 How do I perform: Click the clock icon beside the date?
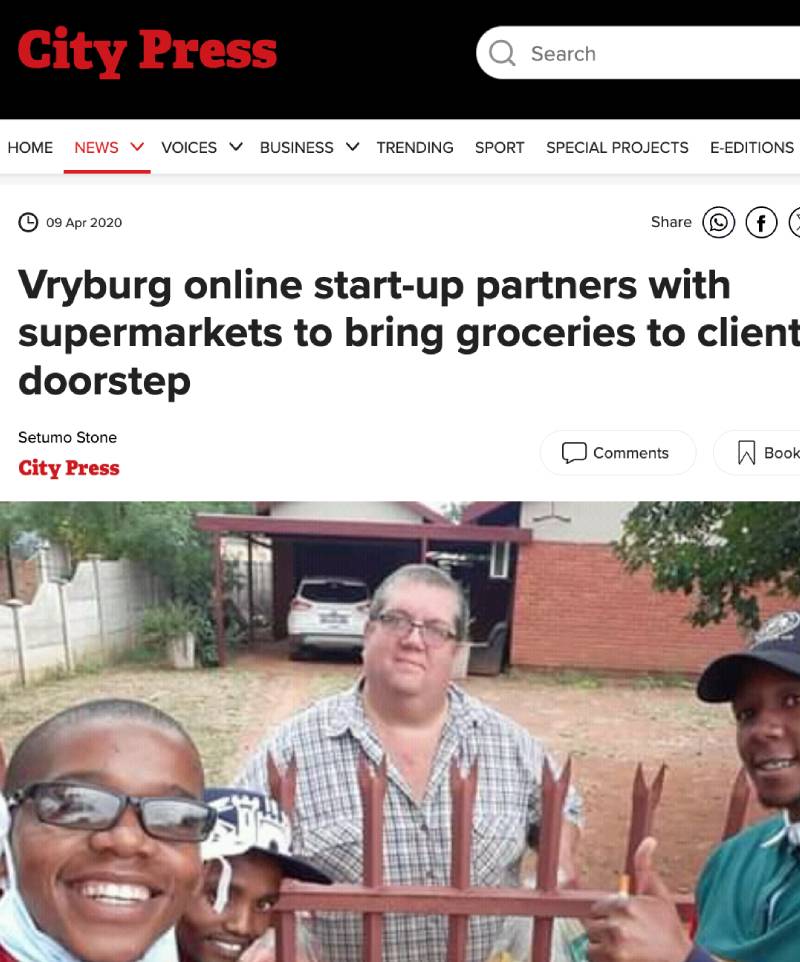click(28, 222)
